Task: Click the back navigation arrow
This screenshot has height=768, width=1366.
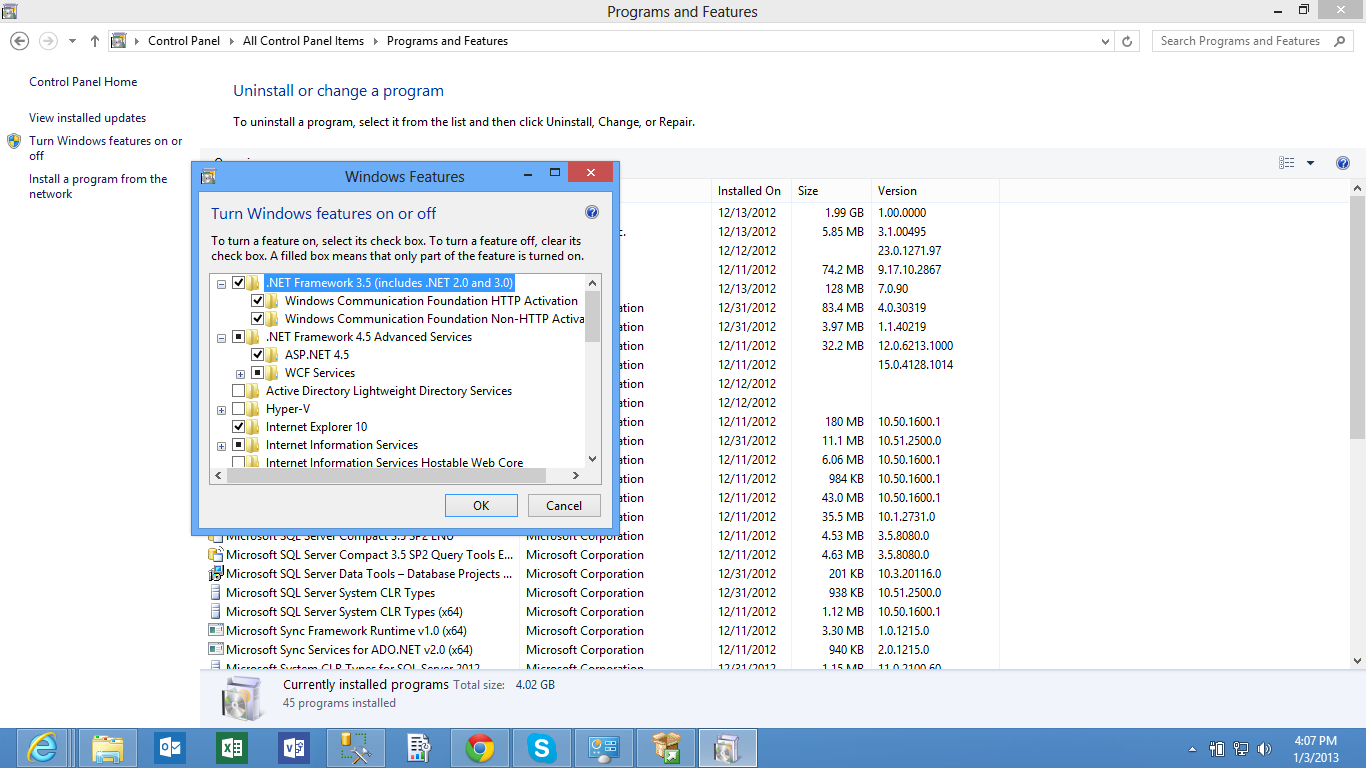Action: [18, 41]
